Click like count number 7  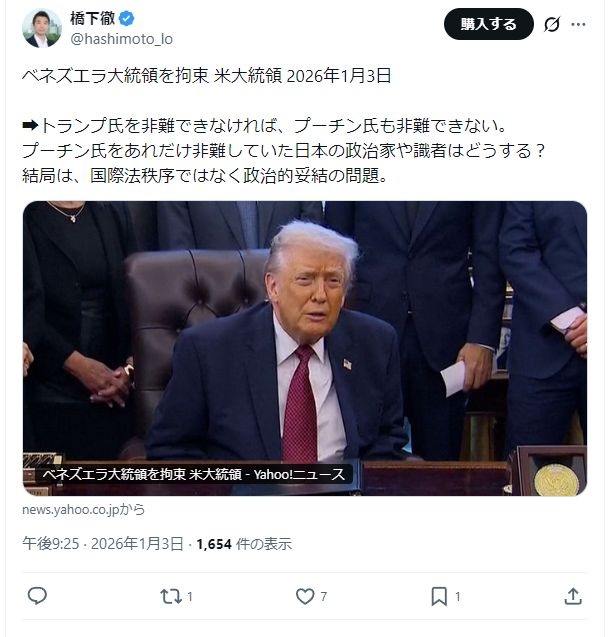click(324, 596)
